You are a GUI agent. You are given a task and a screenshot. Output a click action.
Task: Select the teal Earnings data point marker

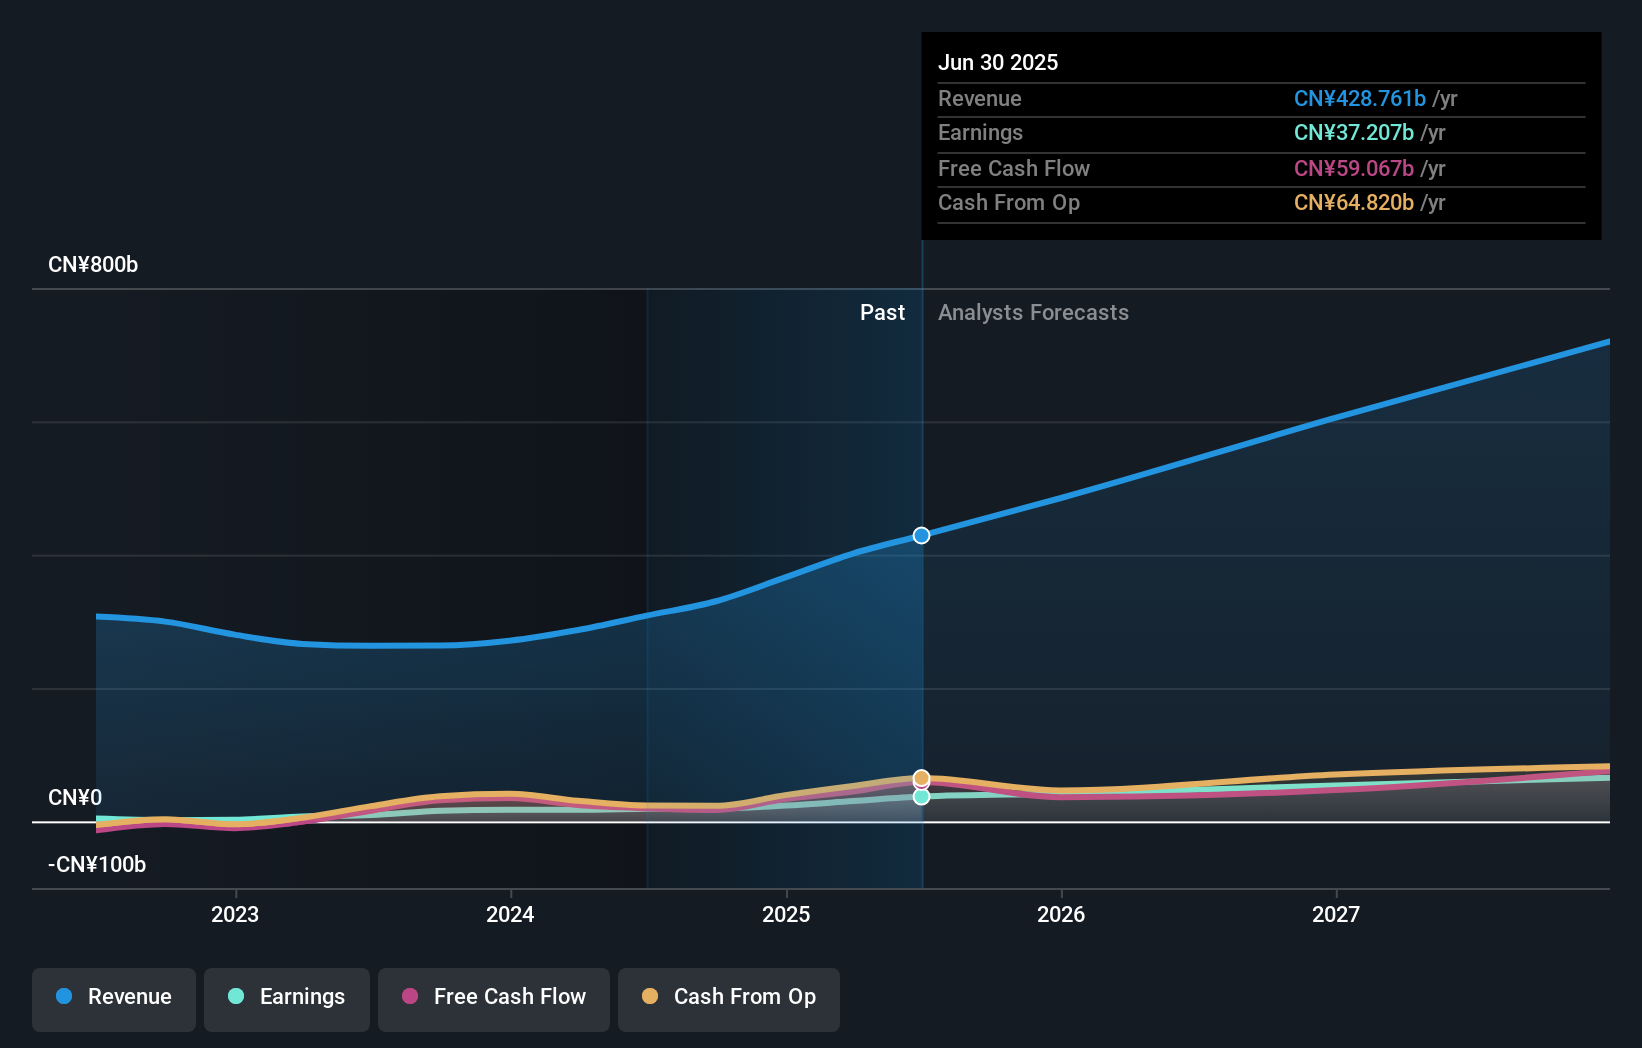921,797
